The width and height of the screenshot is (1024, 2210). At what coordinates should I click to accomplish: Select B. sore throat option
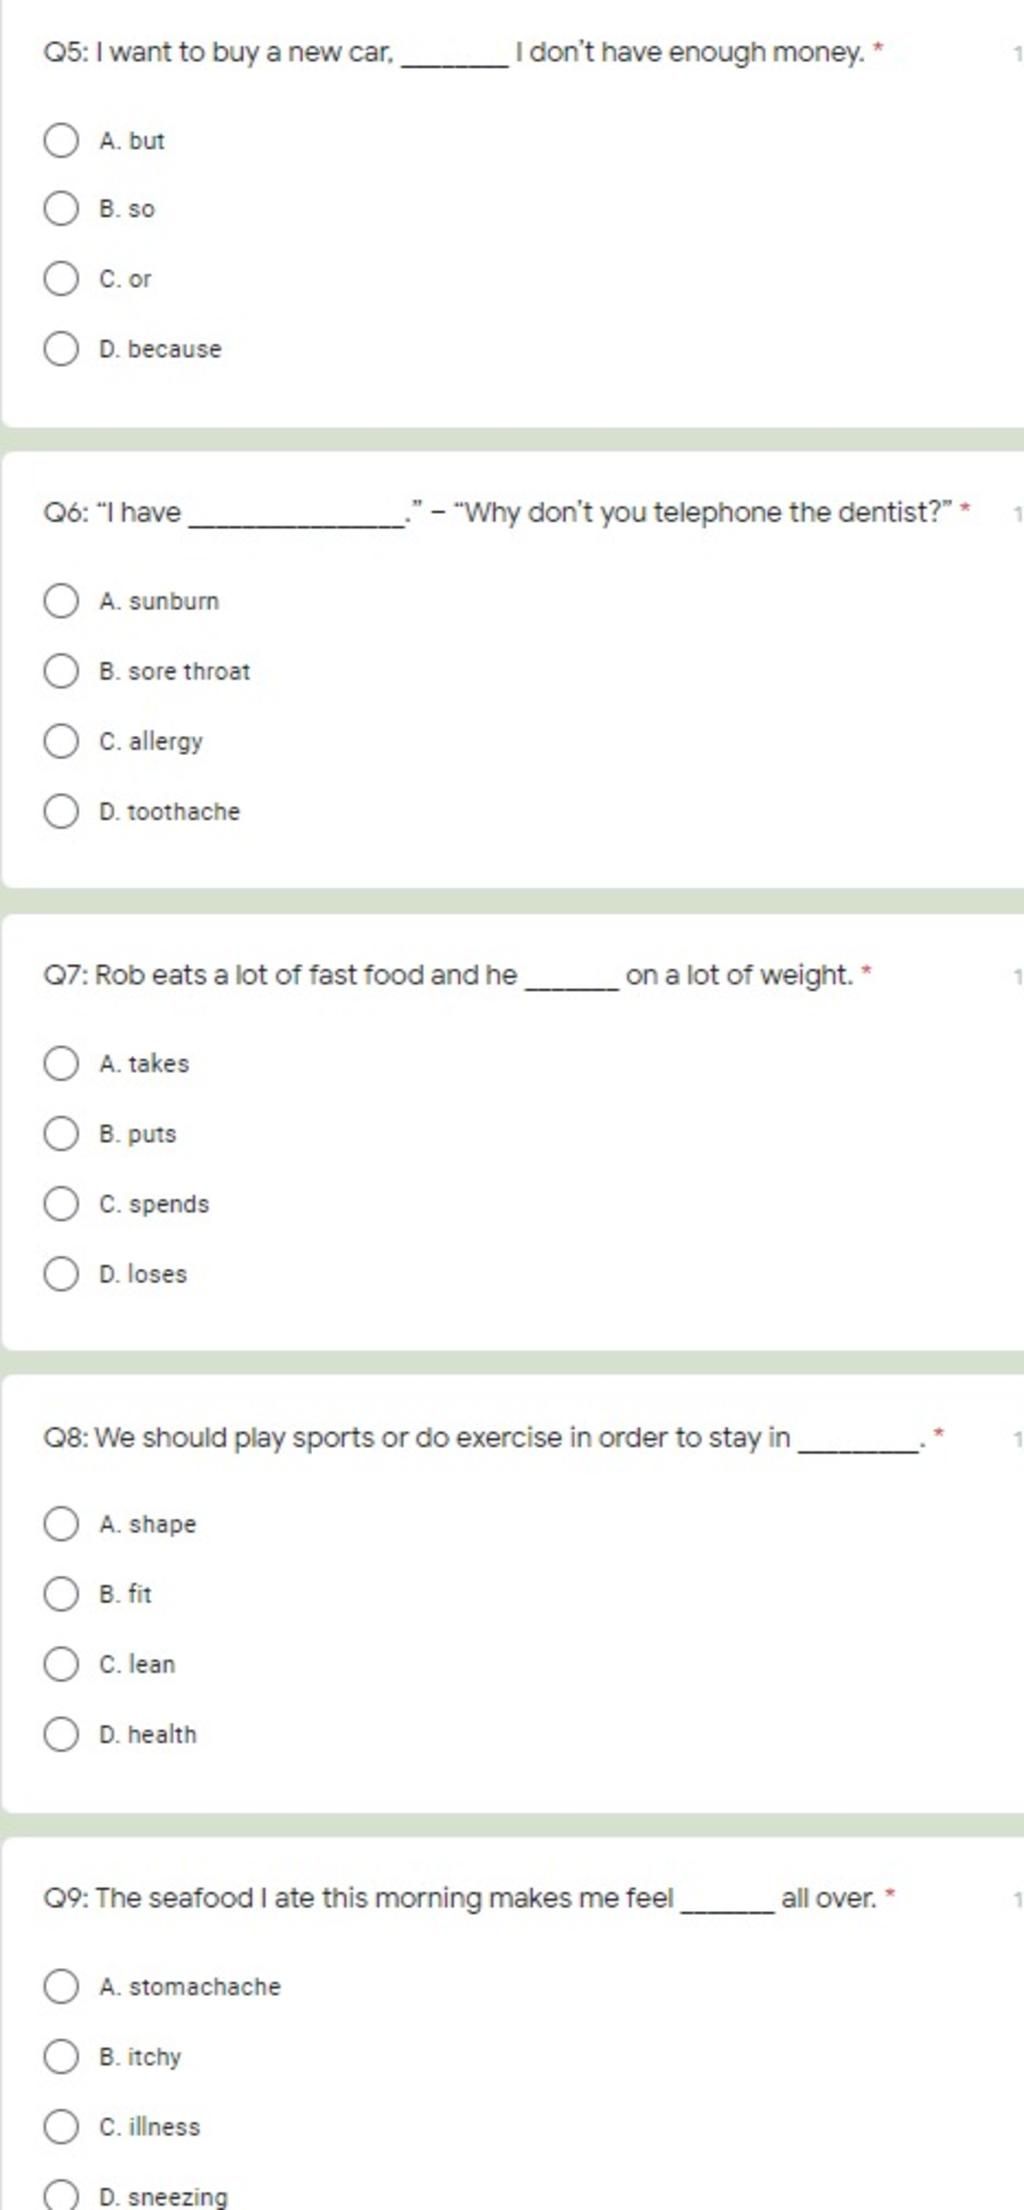point(61,671)
